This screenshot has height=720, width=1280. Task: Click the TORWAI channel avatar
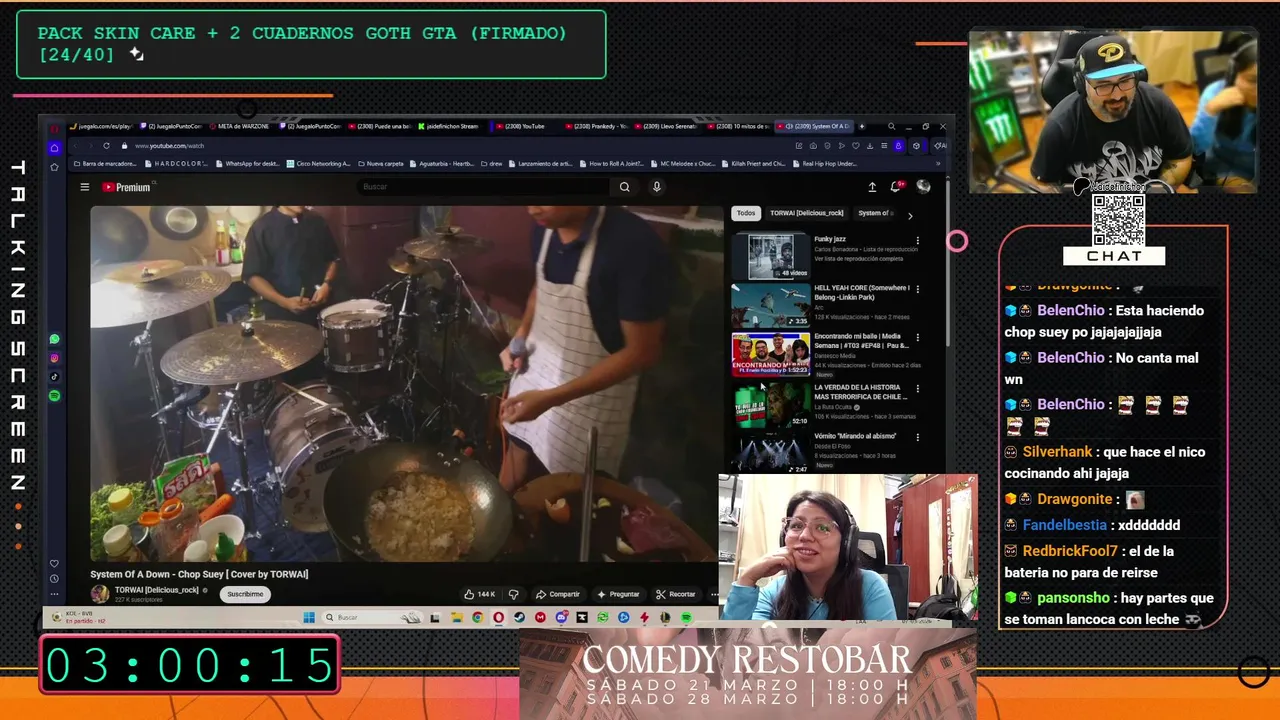point(100,594)
